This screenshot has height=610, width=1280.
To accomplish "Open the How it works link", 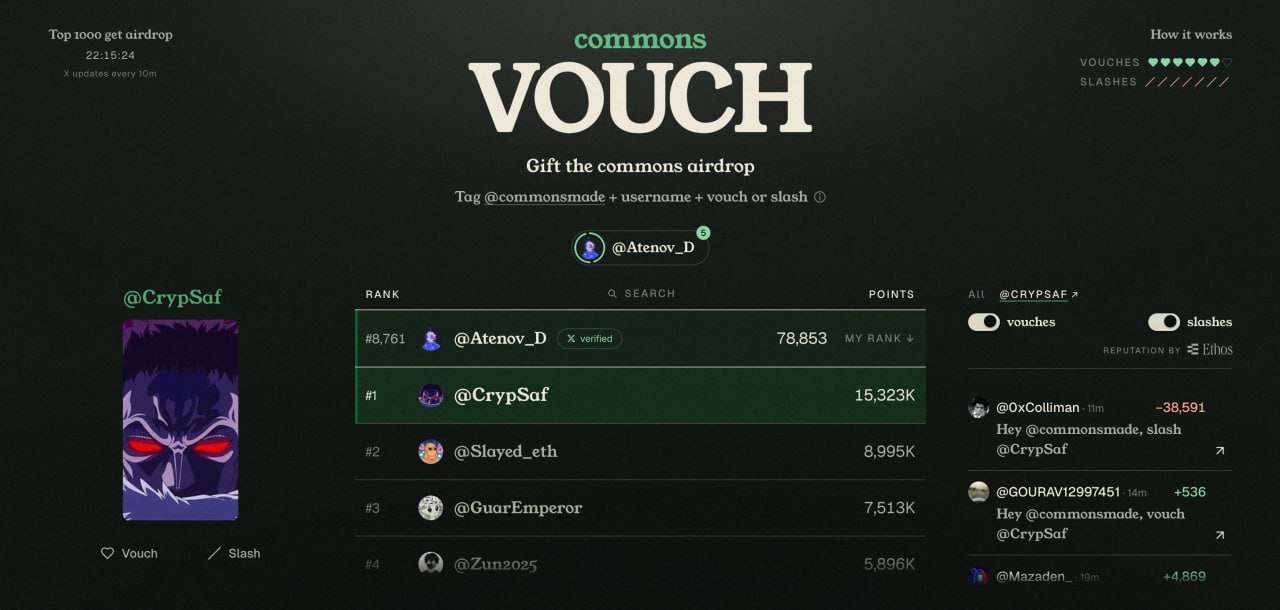I will [x=1191, y=34].
